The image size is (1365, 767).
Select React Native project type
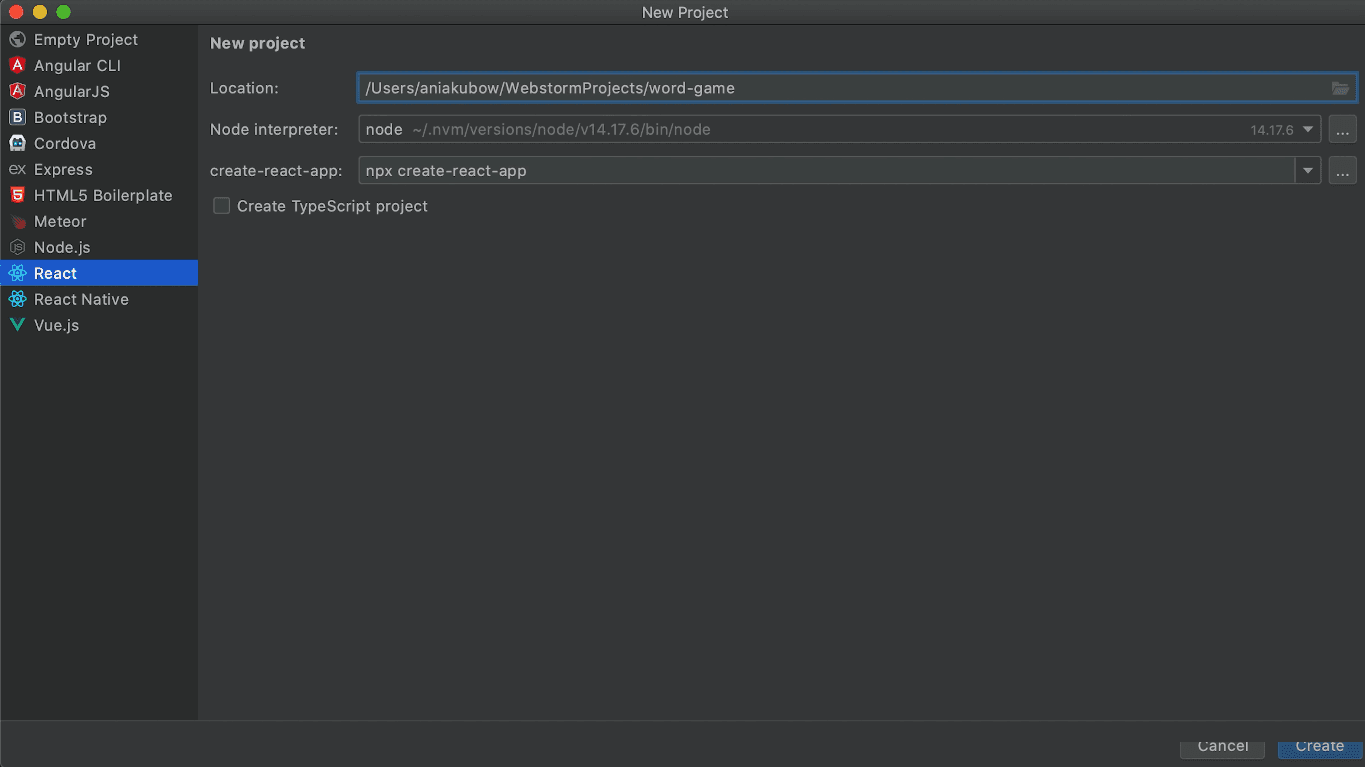point(99,300)
